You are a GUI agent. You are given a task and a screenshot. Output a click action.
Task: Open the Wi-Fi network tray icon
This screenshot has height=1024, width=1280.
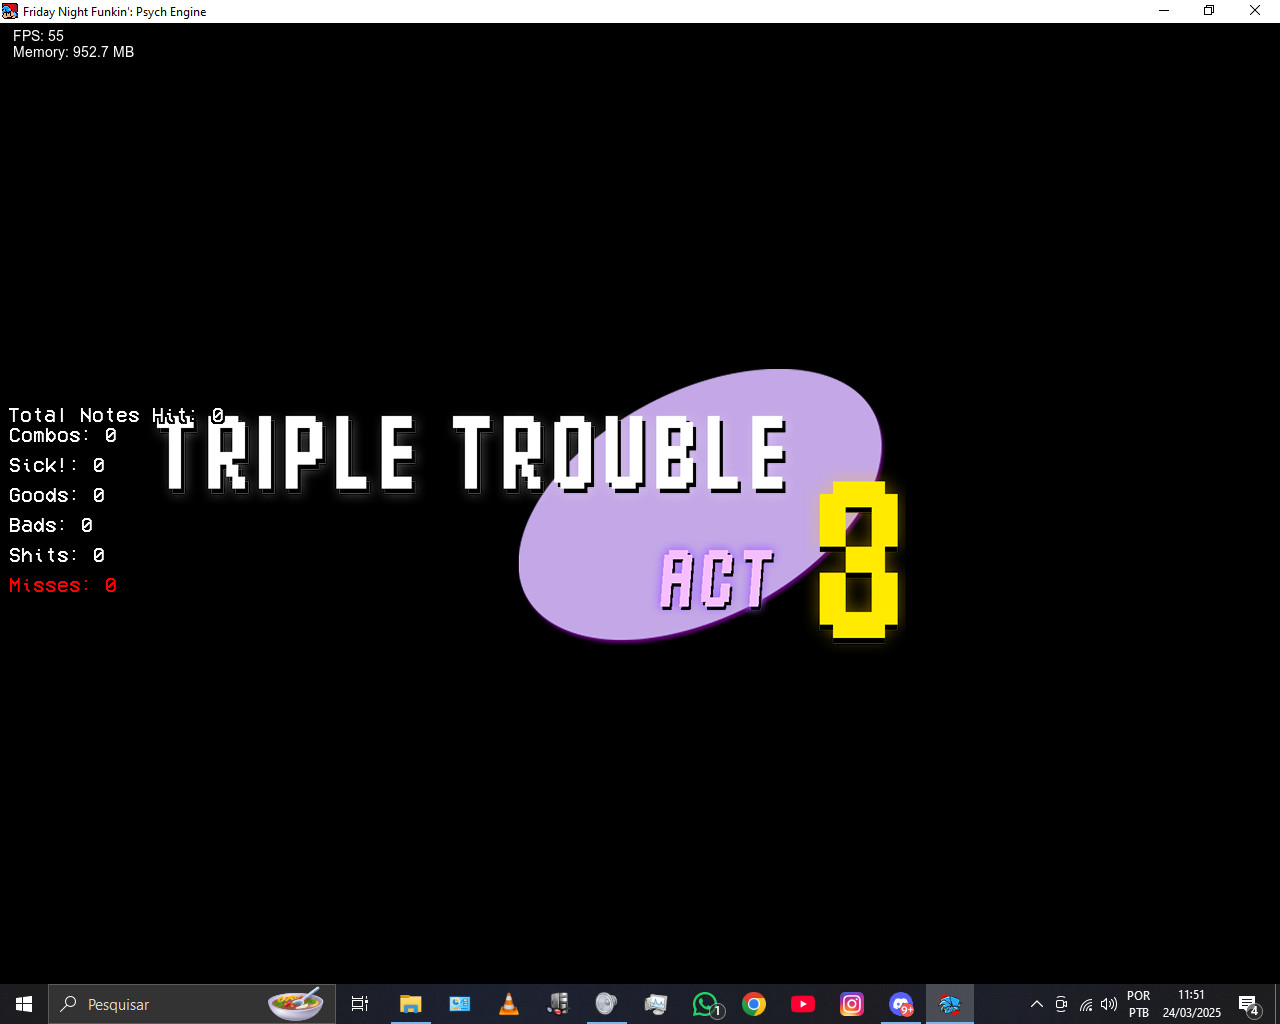pos(1086,1004)
